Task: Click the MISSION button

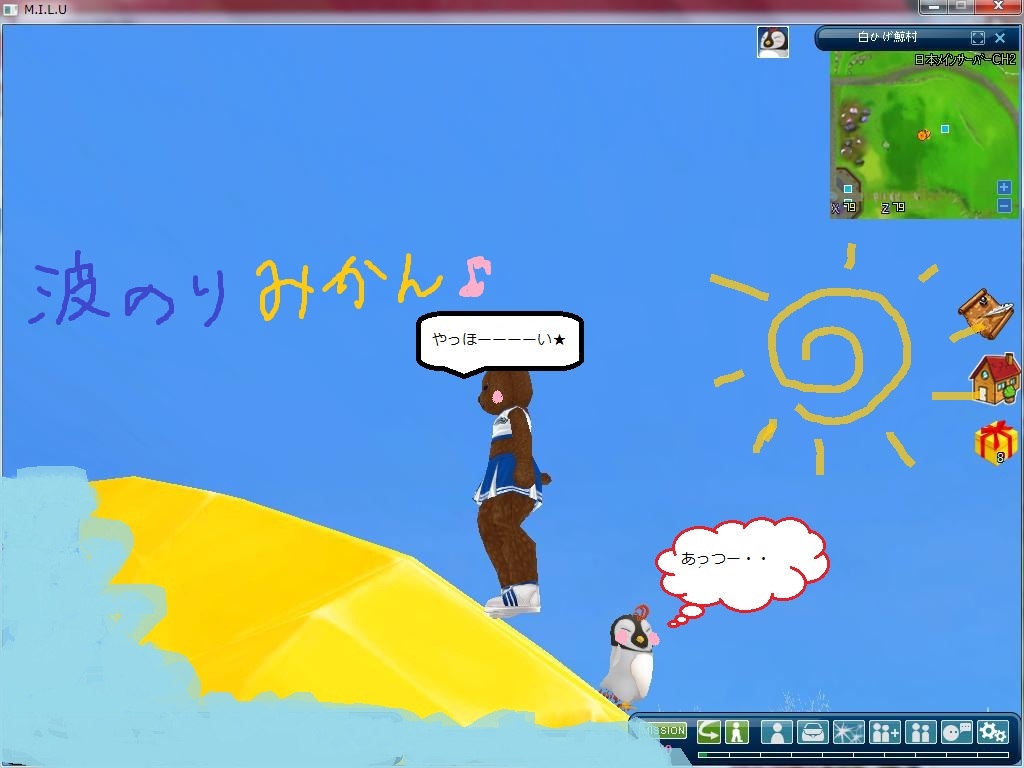Action: pos(663,731)
